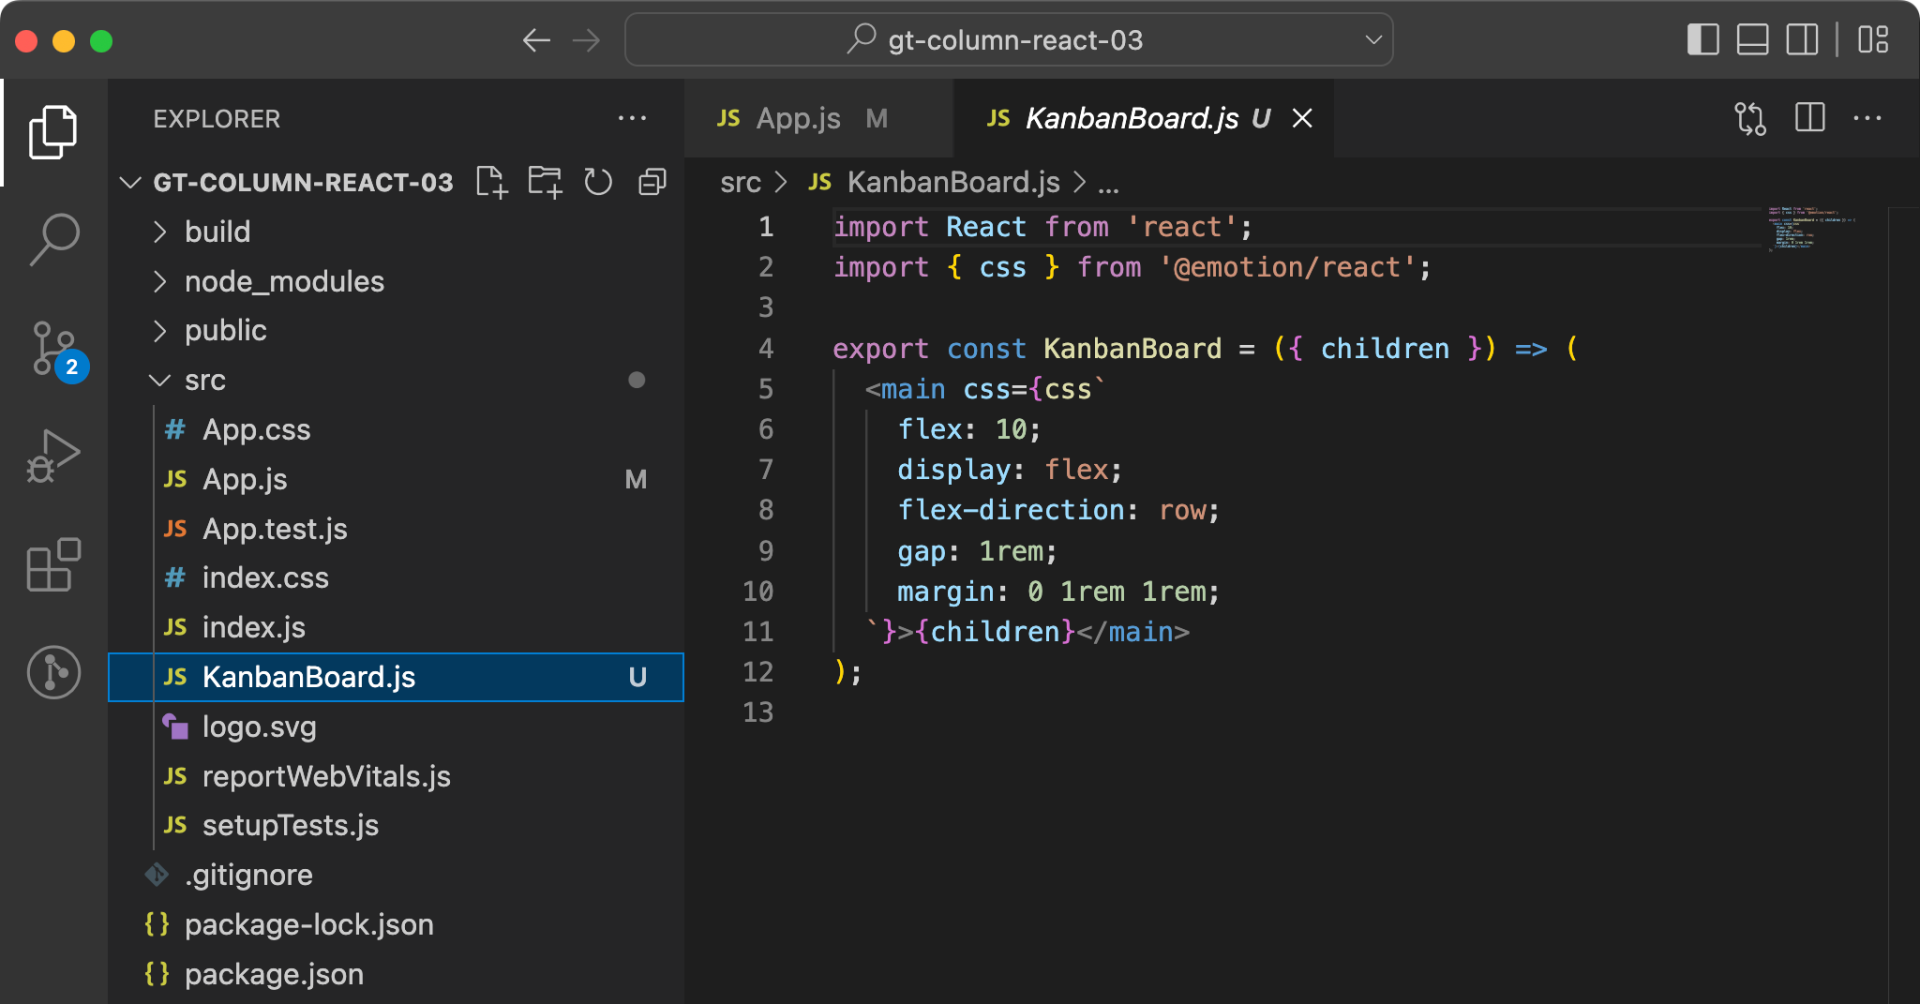Open the command center dropdown chevron
The width and height of the screenshot is (1920, 1004).
[x=1373, y=40]
